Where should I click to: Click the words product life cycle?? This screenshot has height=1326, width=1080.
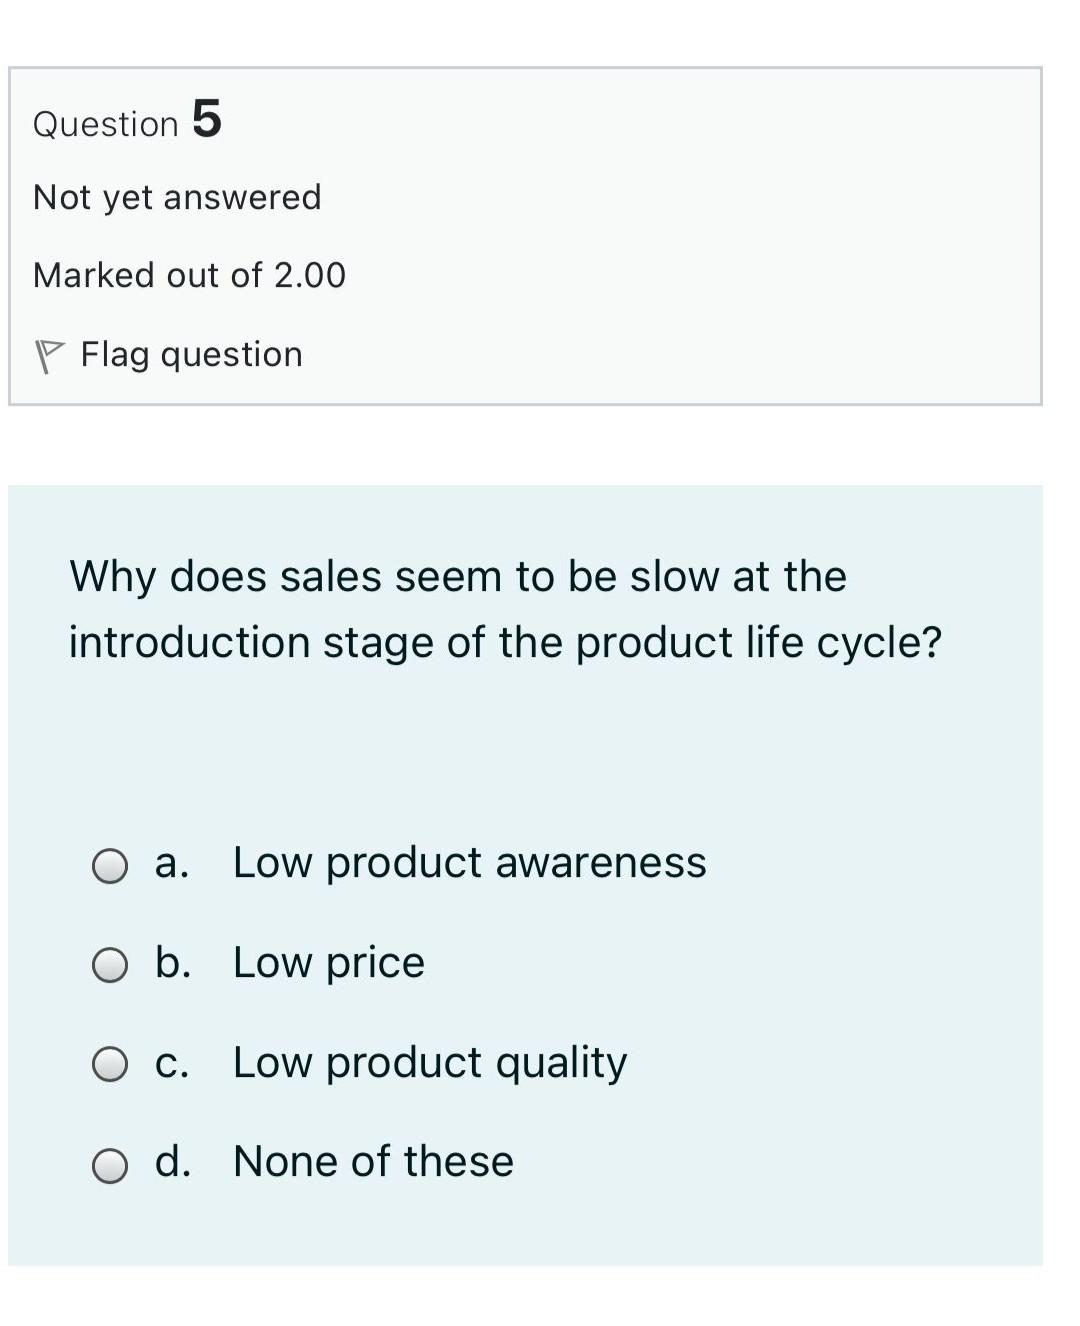click(x=758, y=643)
